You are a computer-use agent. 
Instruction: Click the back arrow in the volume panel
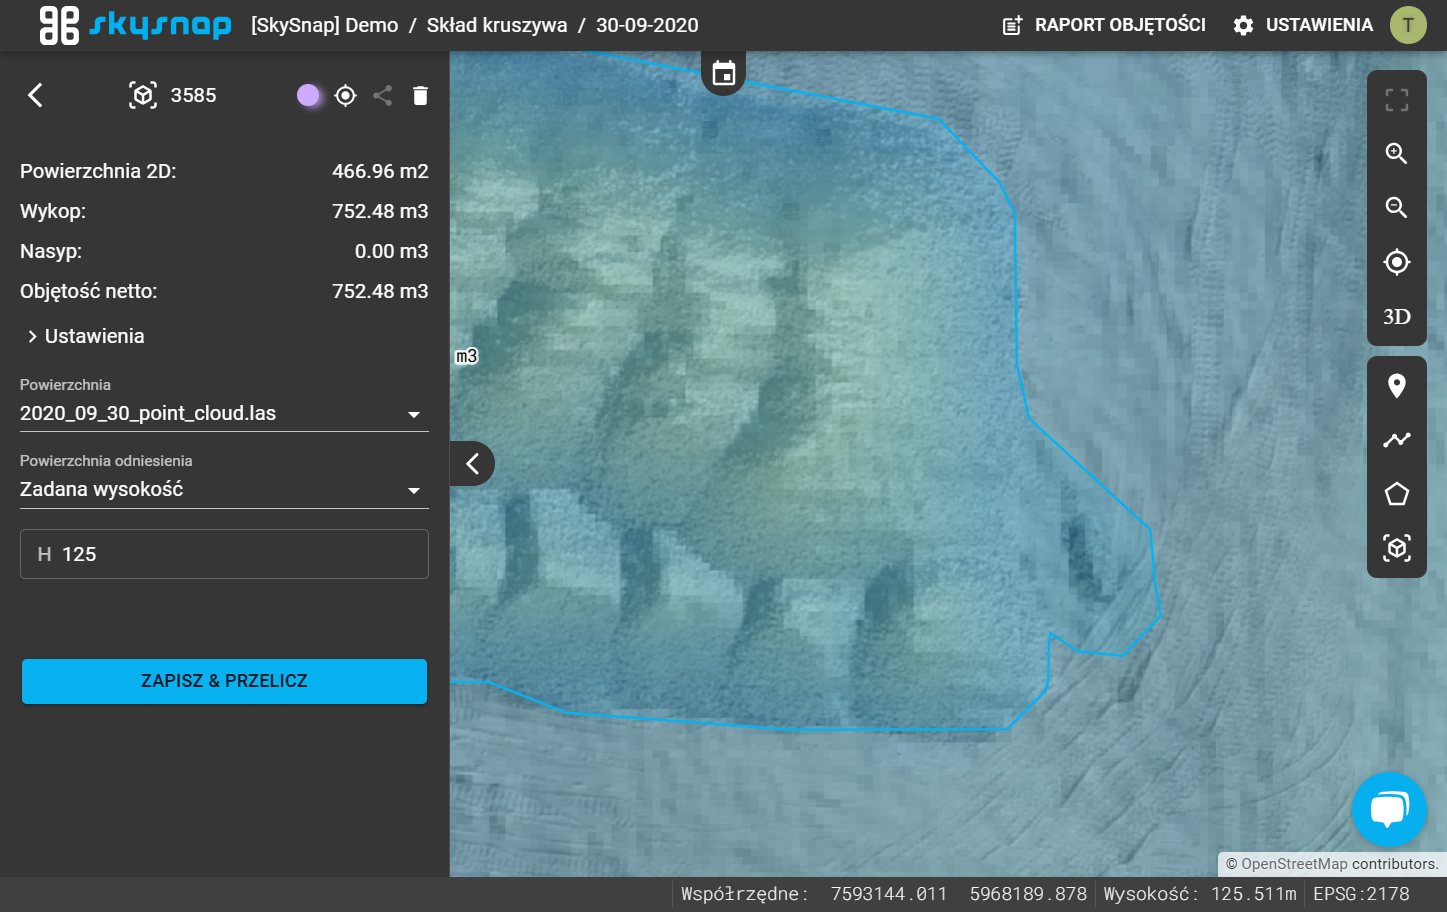click(35, 95)
